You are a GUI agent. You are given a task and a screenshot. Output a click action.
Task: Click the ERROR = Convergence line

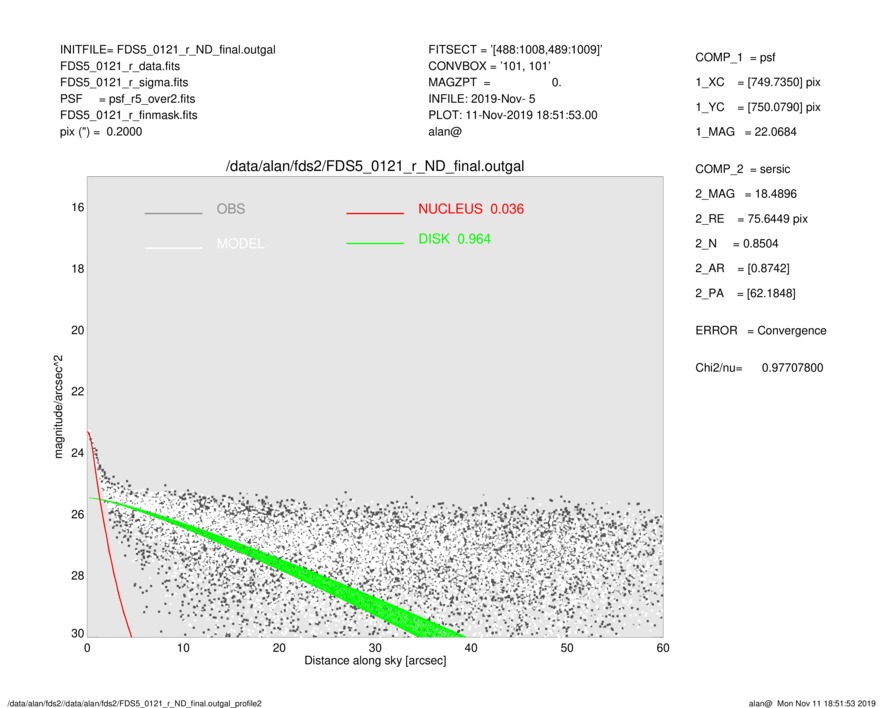(761, 331)
